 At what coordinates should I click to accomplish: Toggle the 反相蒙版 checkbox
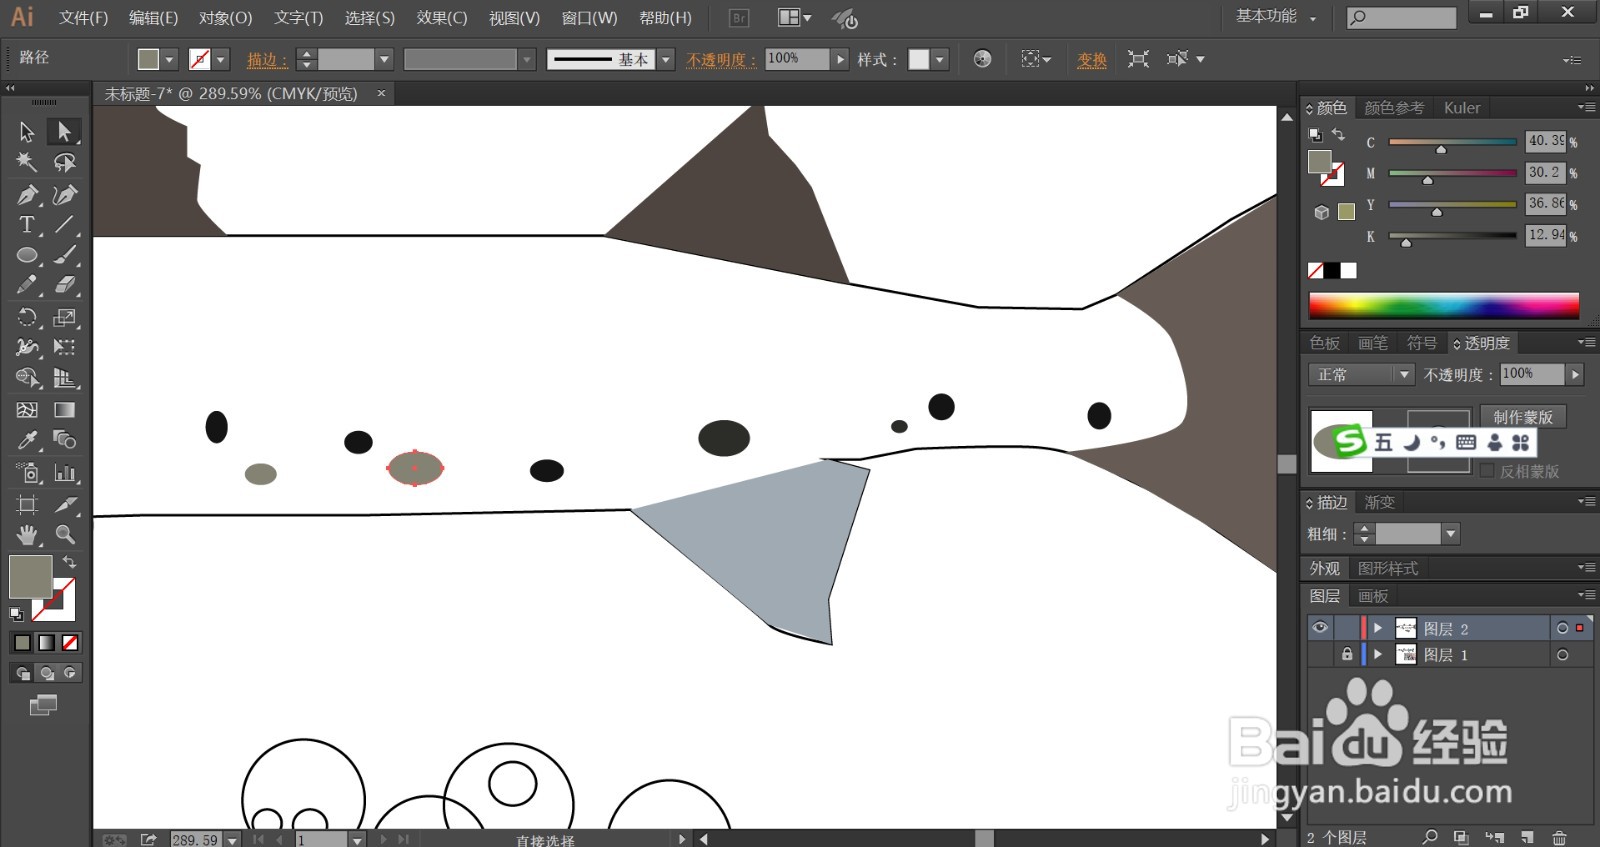click(1487, 471)
